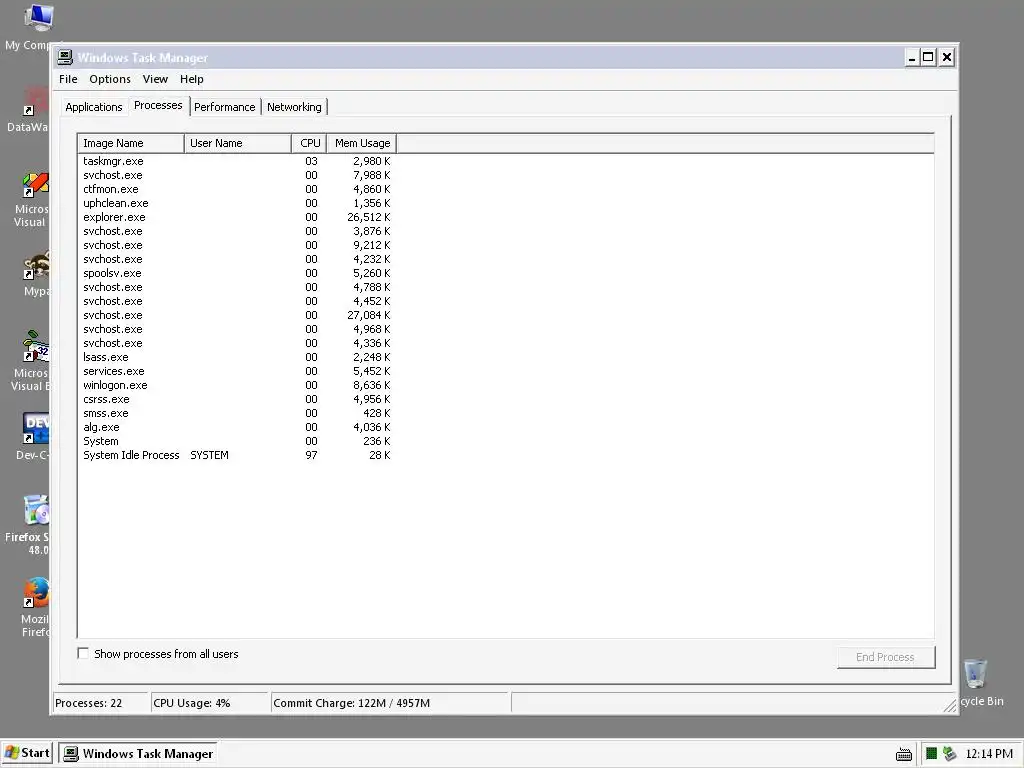
Task: Sort by the Mem Usage column header
Action: point(362,143)
